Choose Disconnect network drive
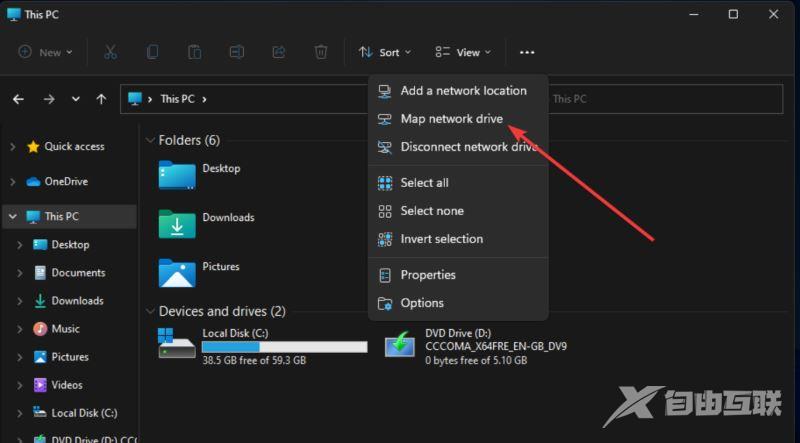 [x=458, y=147]
